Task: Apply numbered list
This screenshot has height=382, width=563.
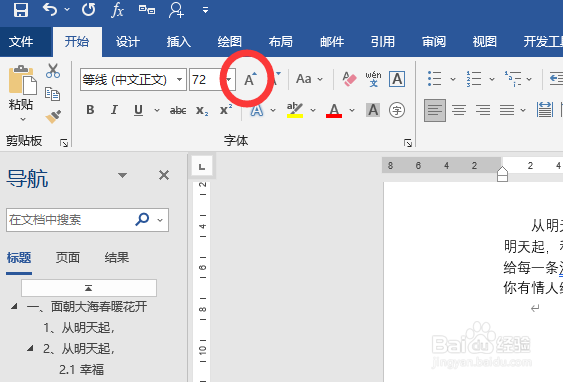Action: (x=474, y=79)
